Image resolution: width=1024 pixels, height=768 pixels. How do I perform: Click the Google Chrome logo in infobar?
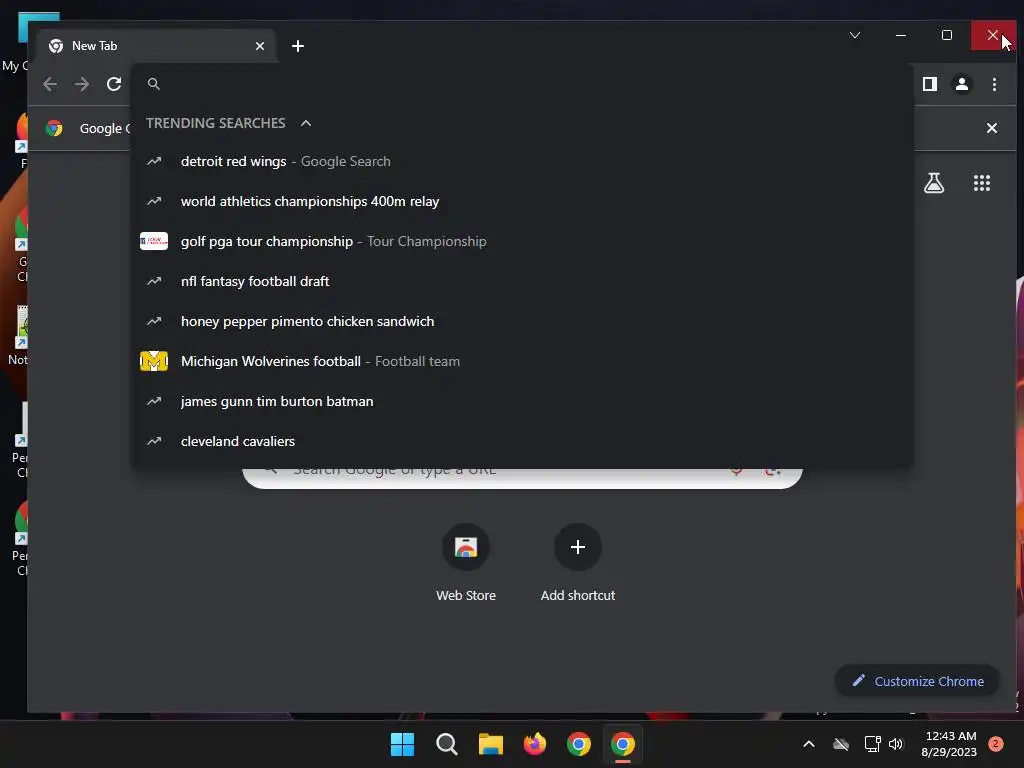[54, 128]
